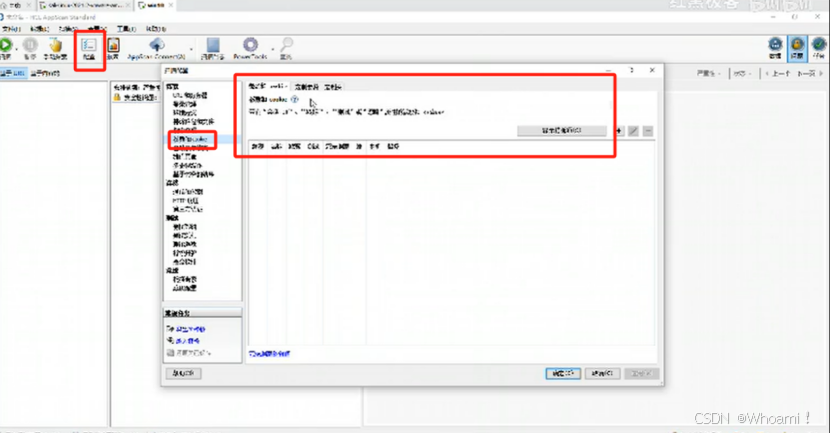This screenshot has height=434, width=831.
Task: Select the security issues row with lock icon
Action: (136, 98)
